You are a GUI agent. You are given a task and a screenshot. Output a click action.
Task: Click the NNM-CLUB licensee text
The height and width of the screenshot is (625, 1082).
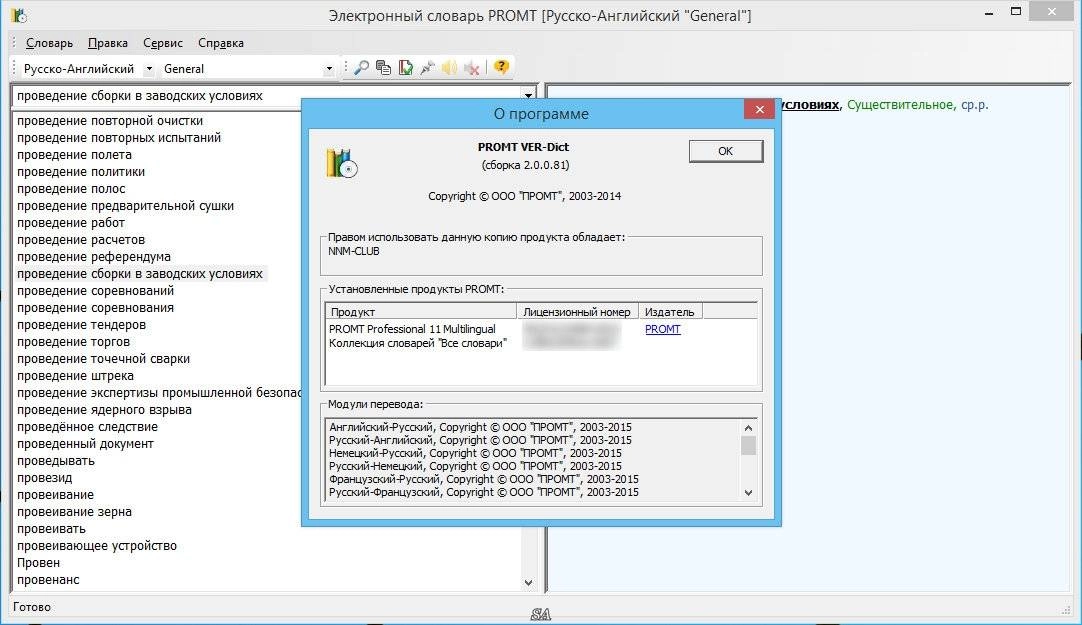pos(353,251)
